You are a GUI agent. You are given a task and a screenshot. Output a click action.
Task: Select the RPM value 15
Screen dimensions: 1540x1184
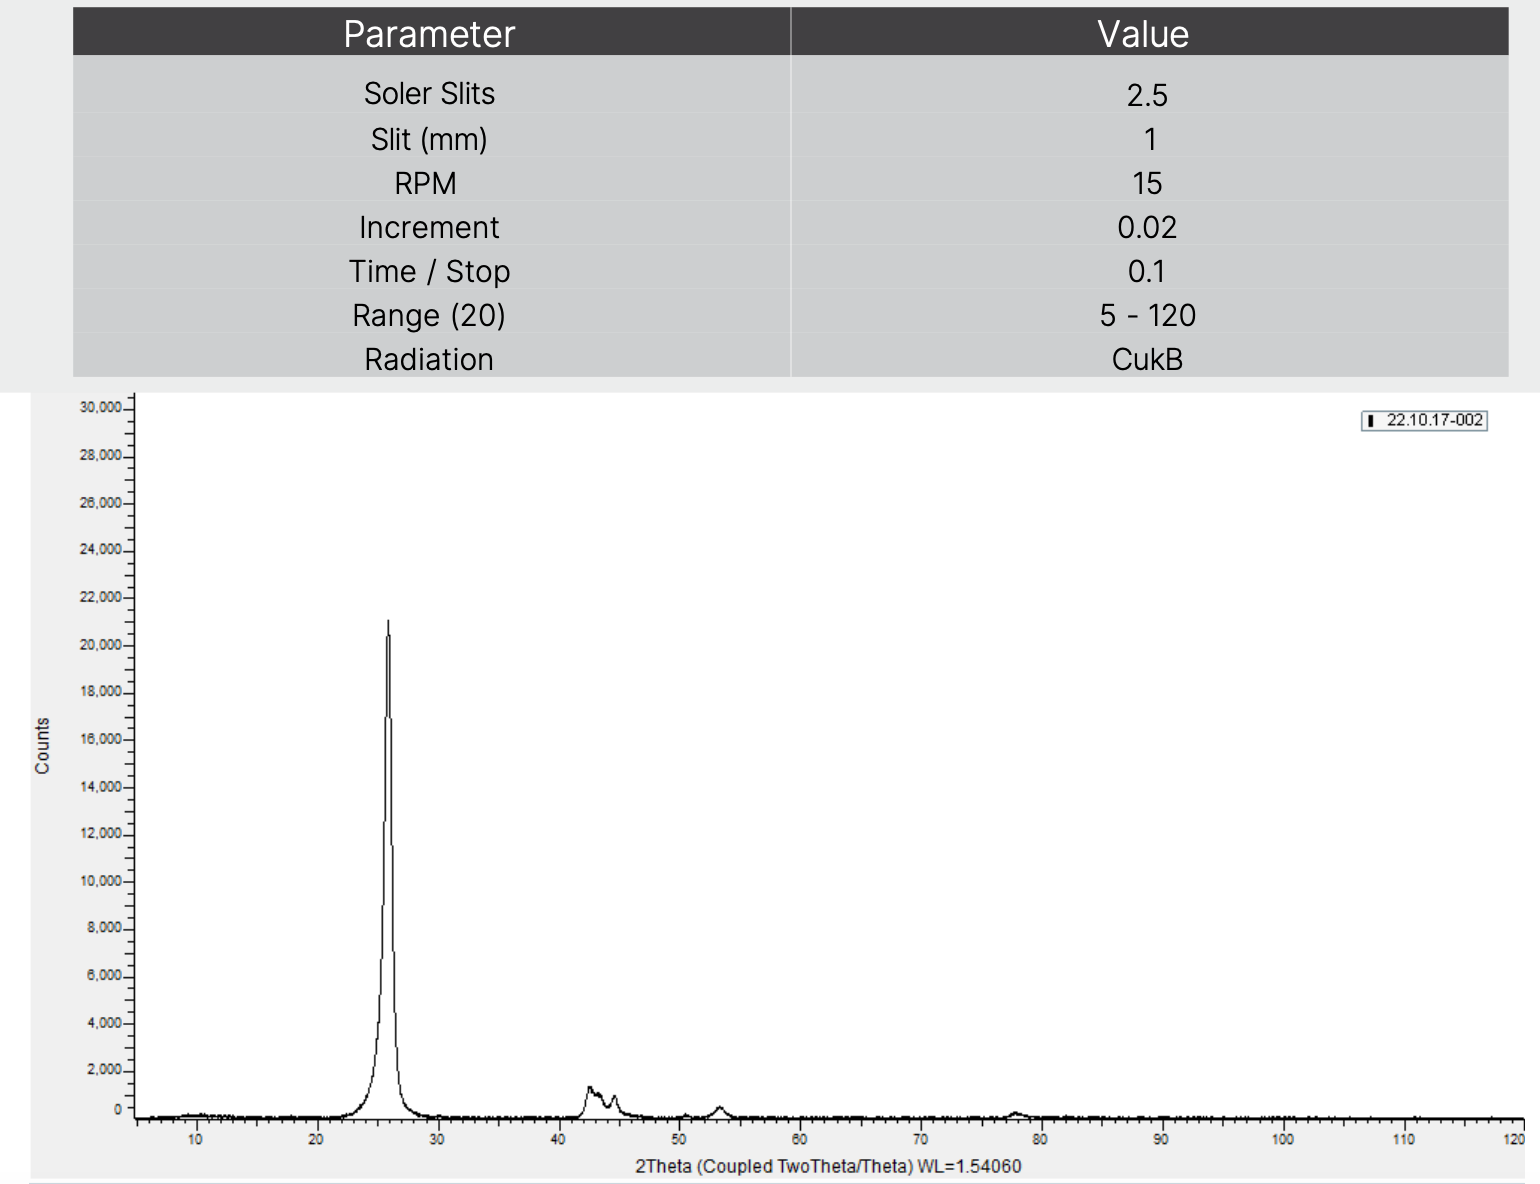coord(1146,183)
